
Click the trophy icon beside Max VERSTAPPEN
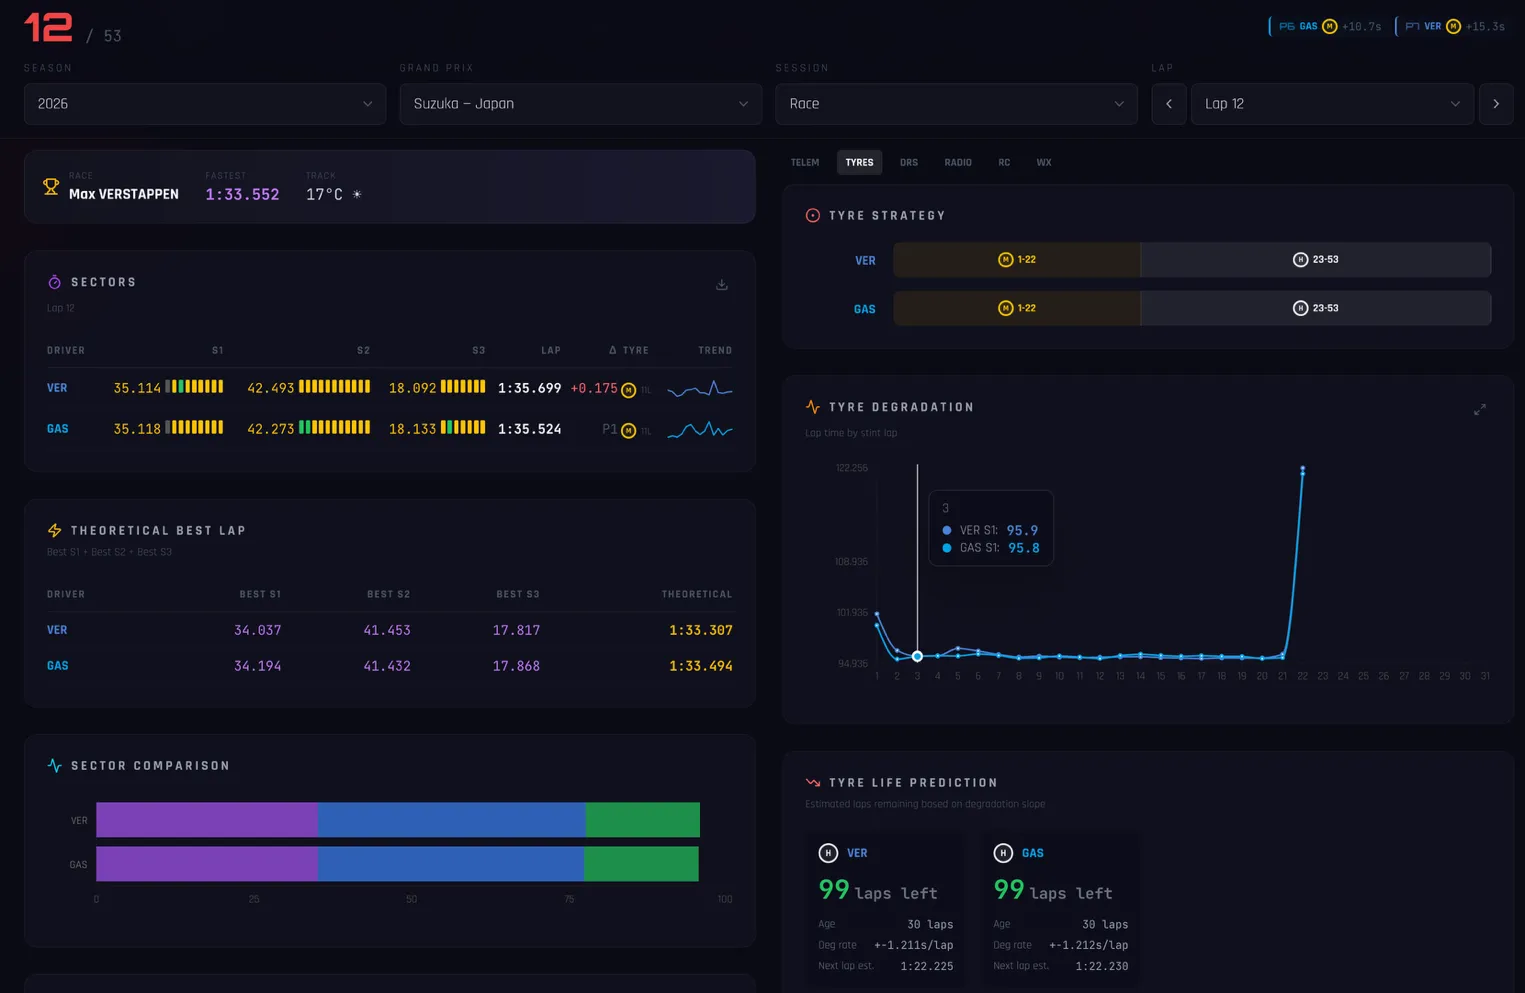click(51, 186)
